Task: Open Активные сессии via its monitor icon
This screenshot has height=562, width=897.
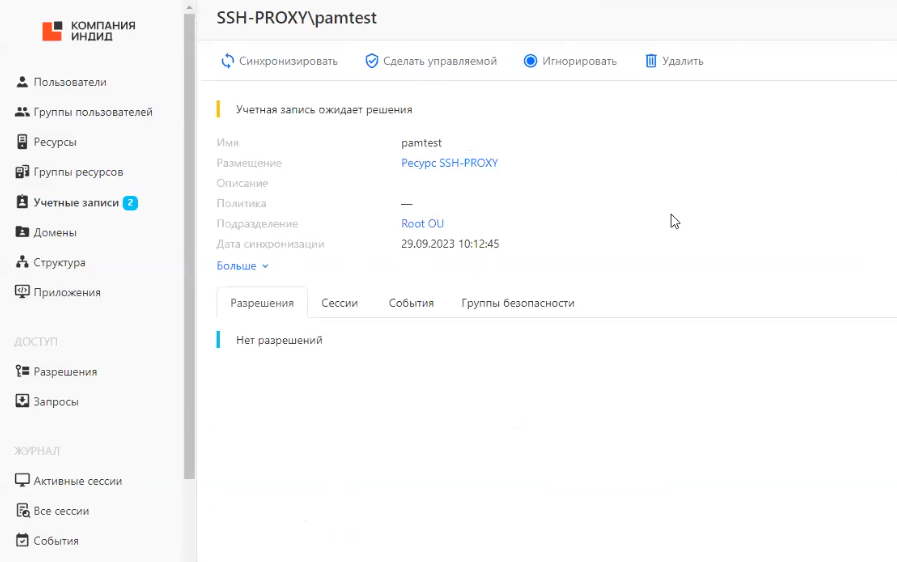Action: [x=22, y=481]
